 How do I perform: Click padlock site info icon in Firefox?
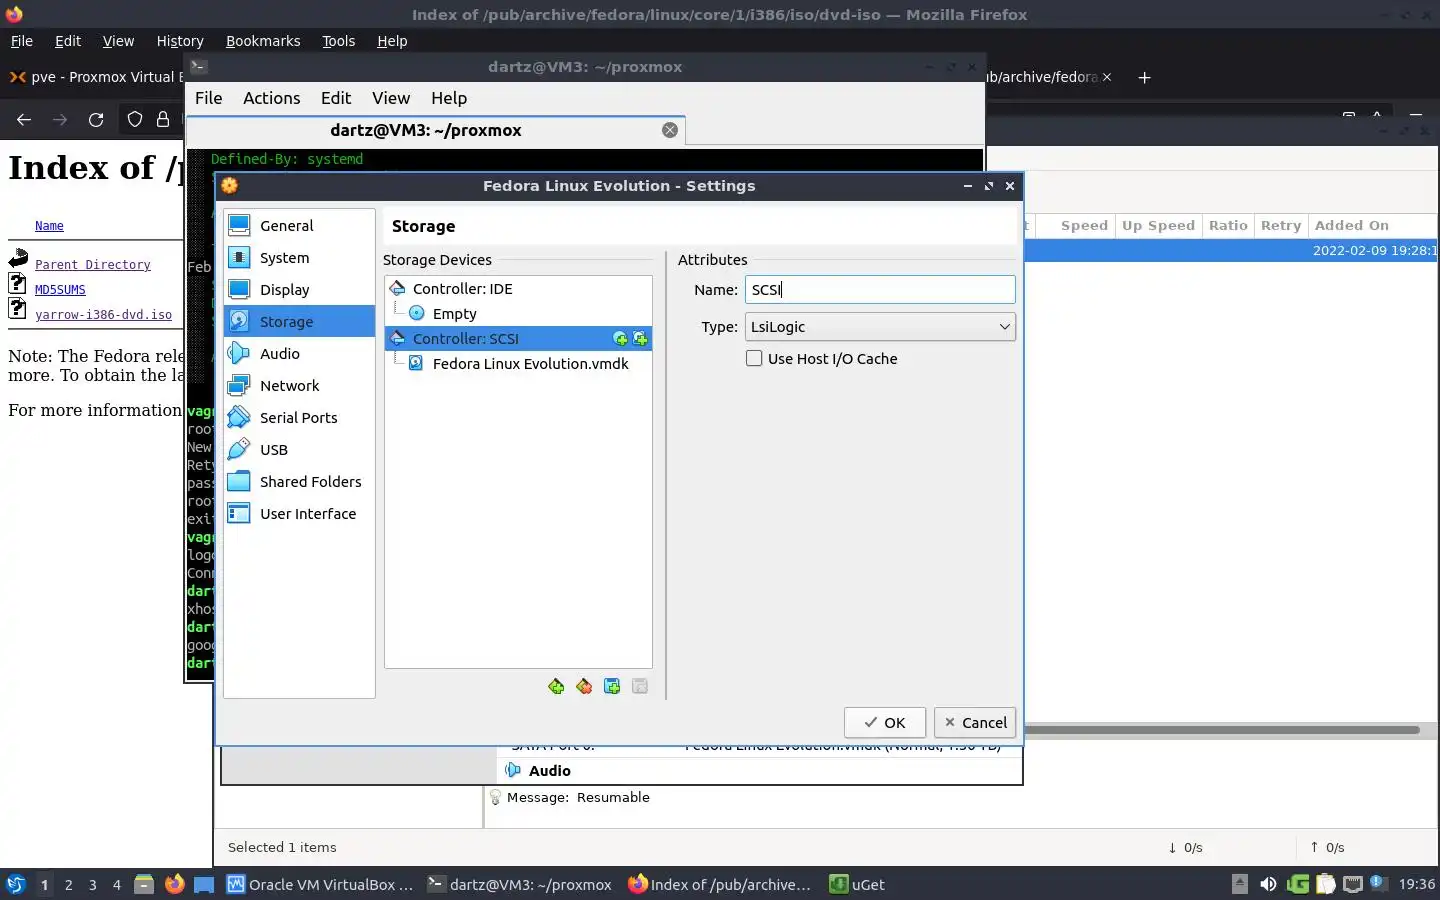[x=163, y=120]
